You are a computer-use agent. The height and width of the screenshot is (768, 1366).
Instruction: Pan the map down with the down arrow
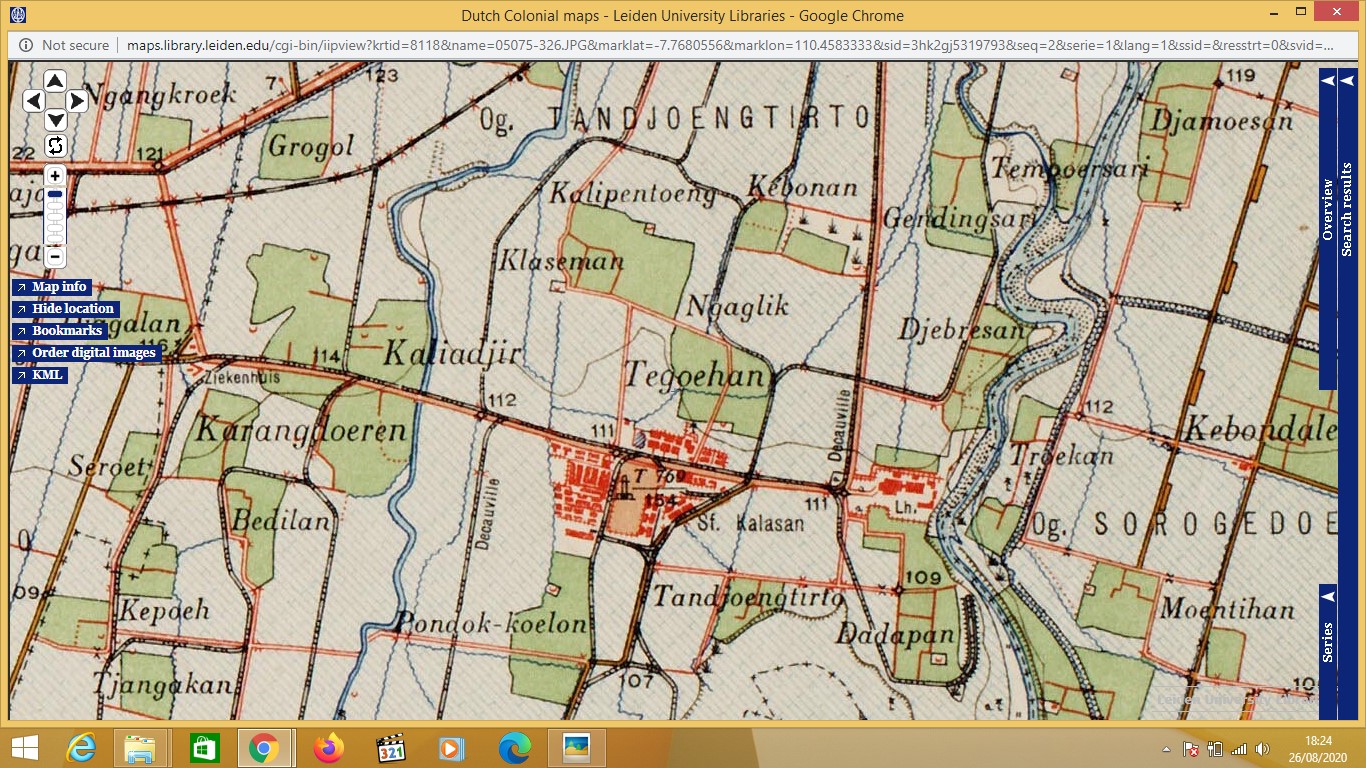55,120
